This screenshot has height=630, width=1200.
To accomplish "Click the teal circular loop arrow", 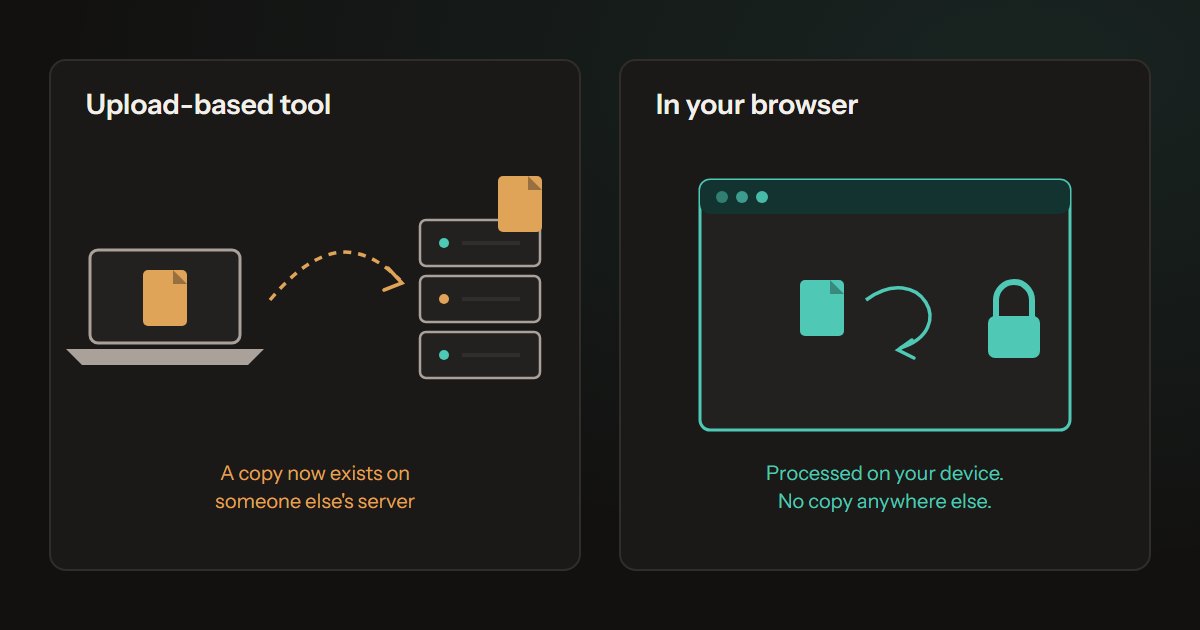I will (898, 322).
